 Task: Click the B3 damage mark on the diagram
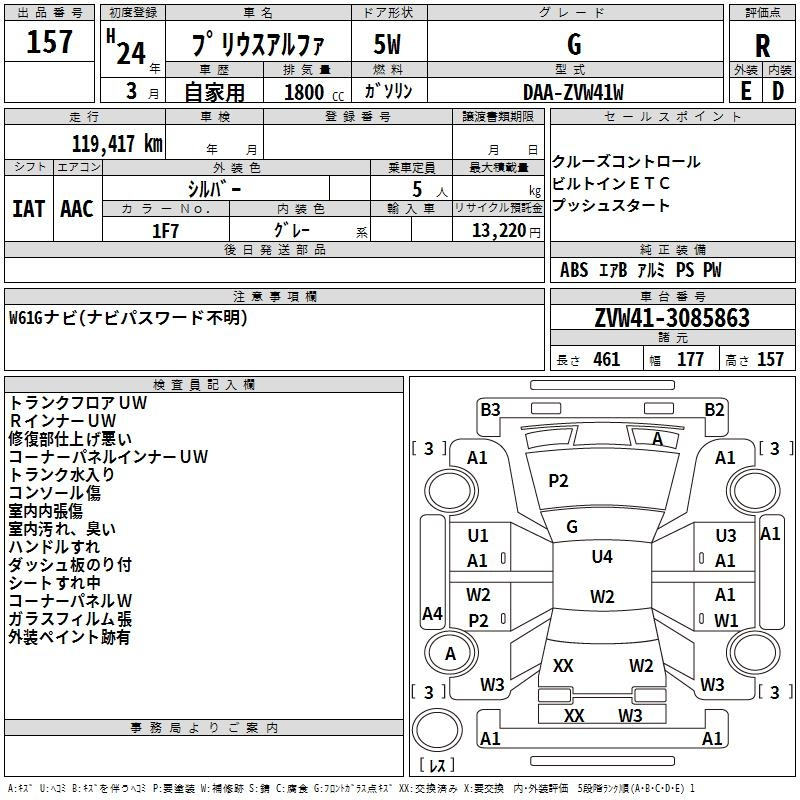click(x=490, y=410)
